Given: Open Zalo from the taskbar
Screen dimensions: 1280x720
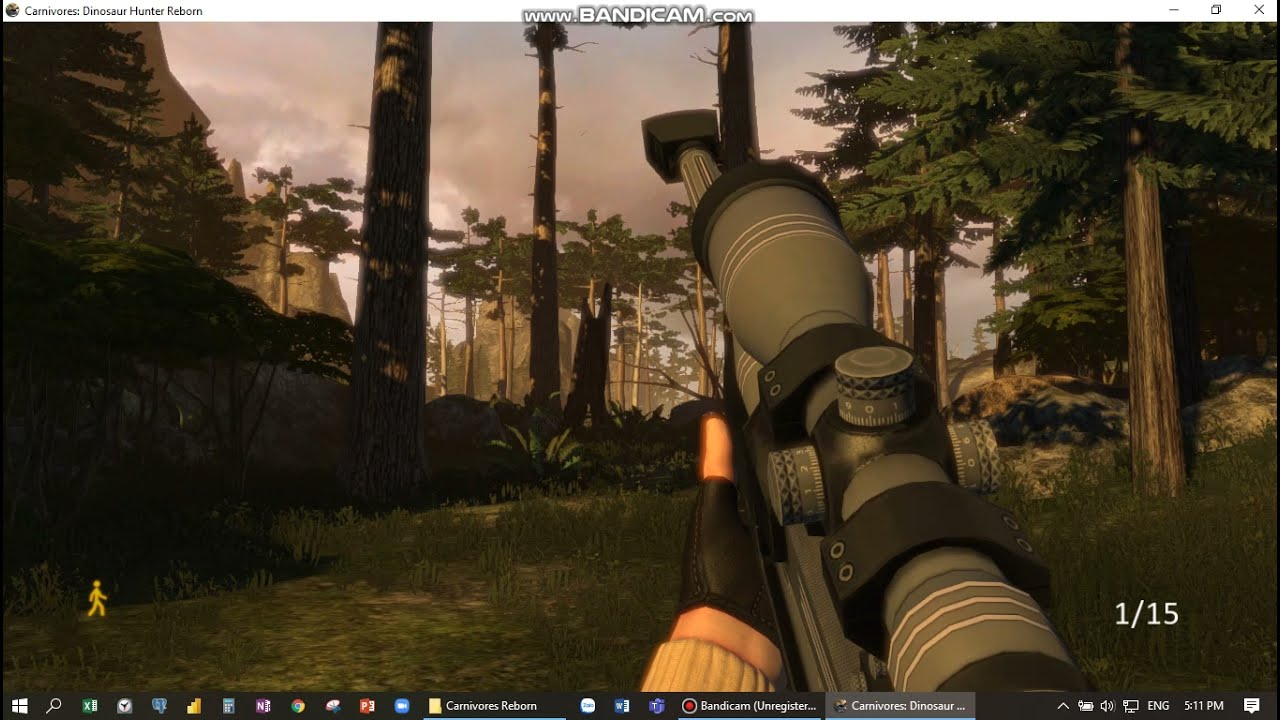Looking at the screenshot, I should (588, 705).
